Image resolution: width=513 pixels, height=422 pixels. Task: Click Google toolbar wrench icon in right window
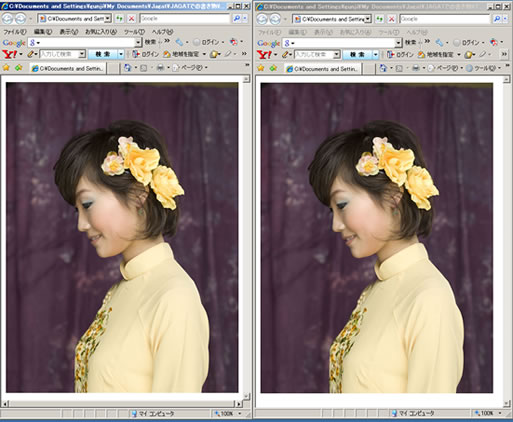coord(439,43)
